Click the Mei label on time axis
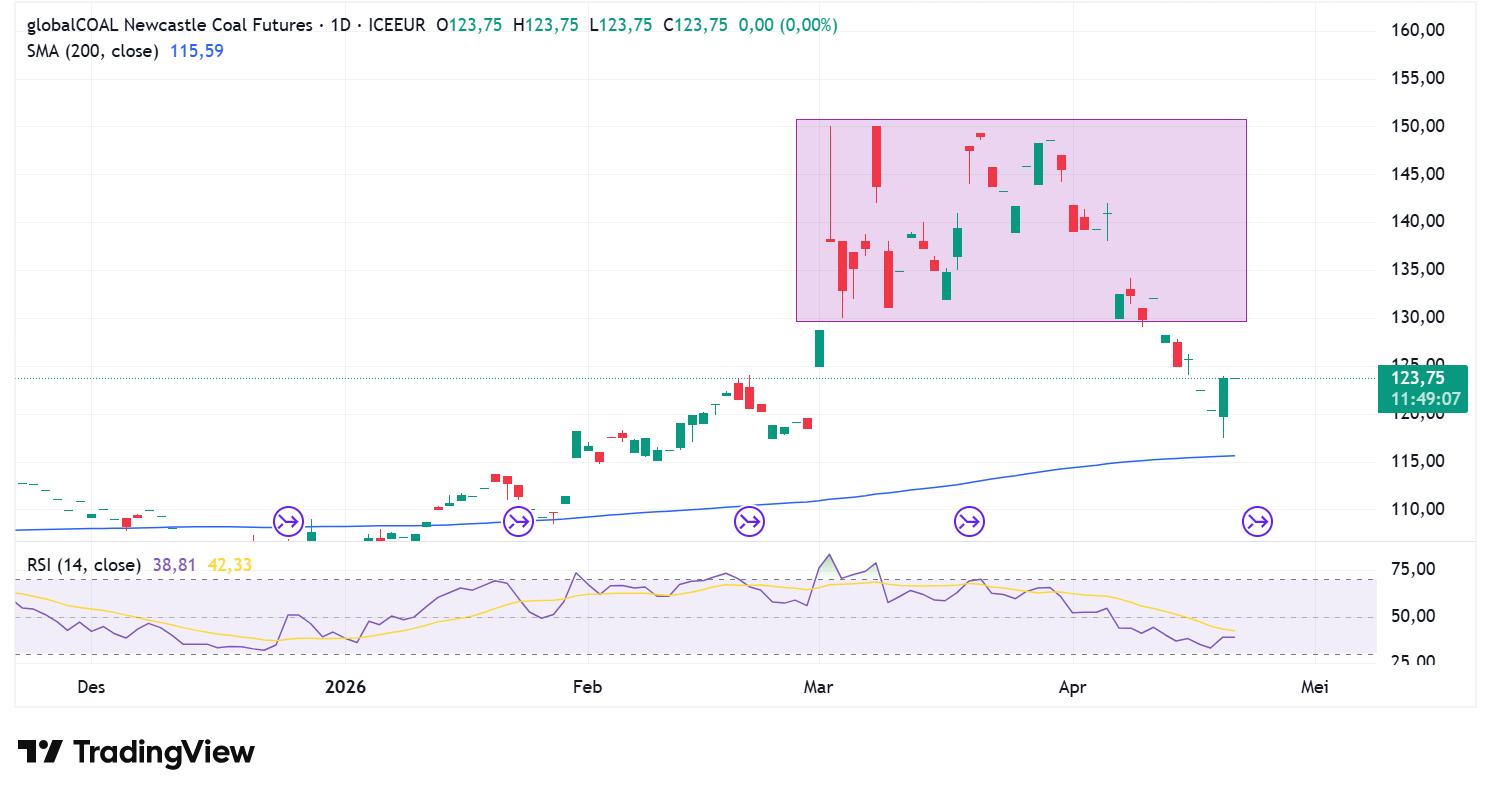The height and width of the screenshot is (797, 1491). pyautogui.click(x=1315, y=687)
